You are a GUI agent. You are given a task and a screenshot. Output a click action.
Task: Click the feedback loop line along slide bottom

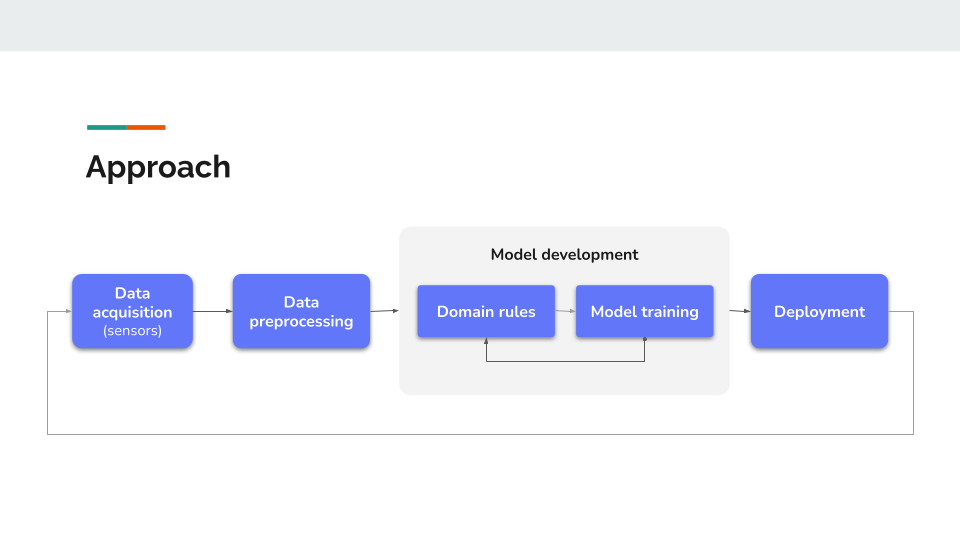[480, 434]
